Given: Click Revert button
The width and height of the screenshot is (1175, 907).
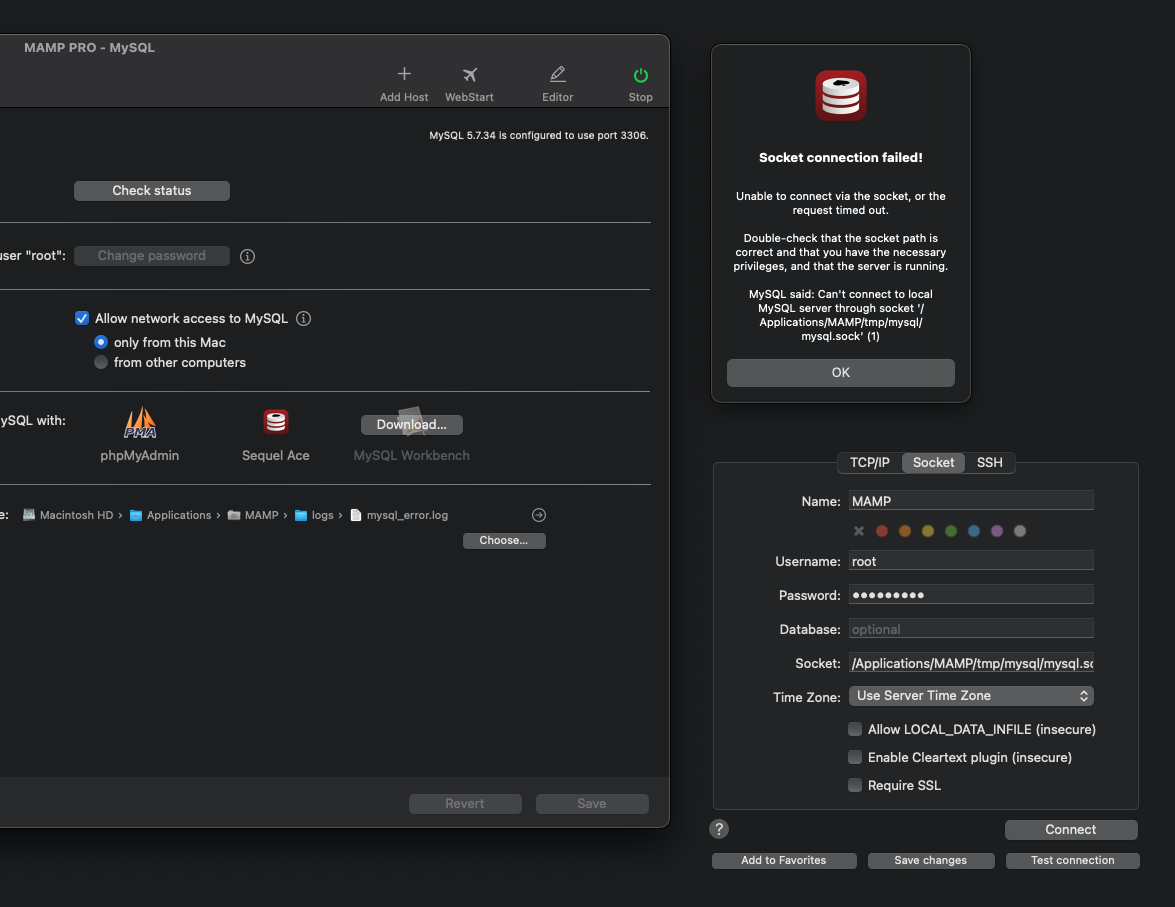Looking at the screenshot, I should click(465, 804).
